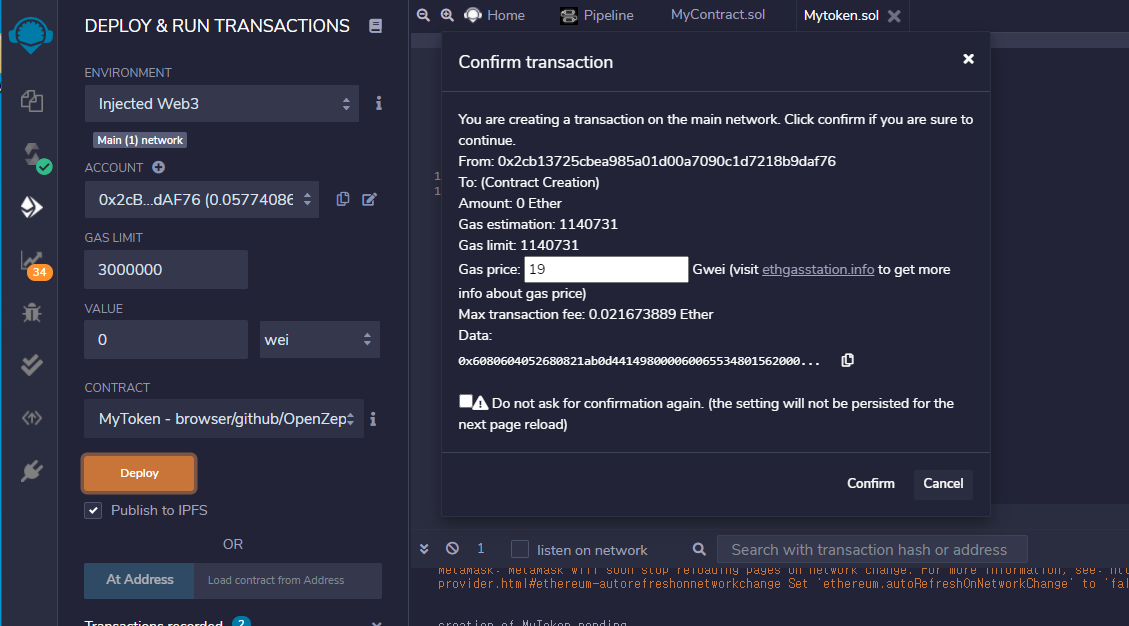Enable listen on network checkbox
The width and height of the screenshot is (1129, 626).
[520, 549]
